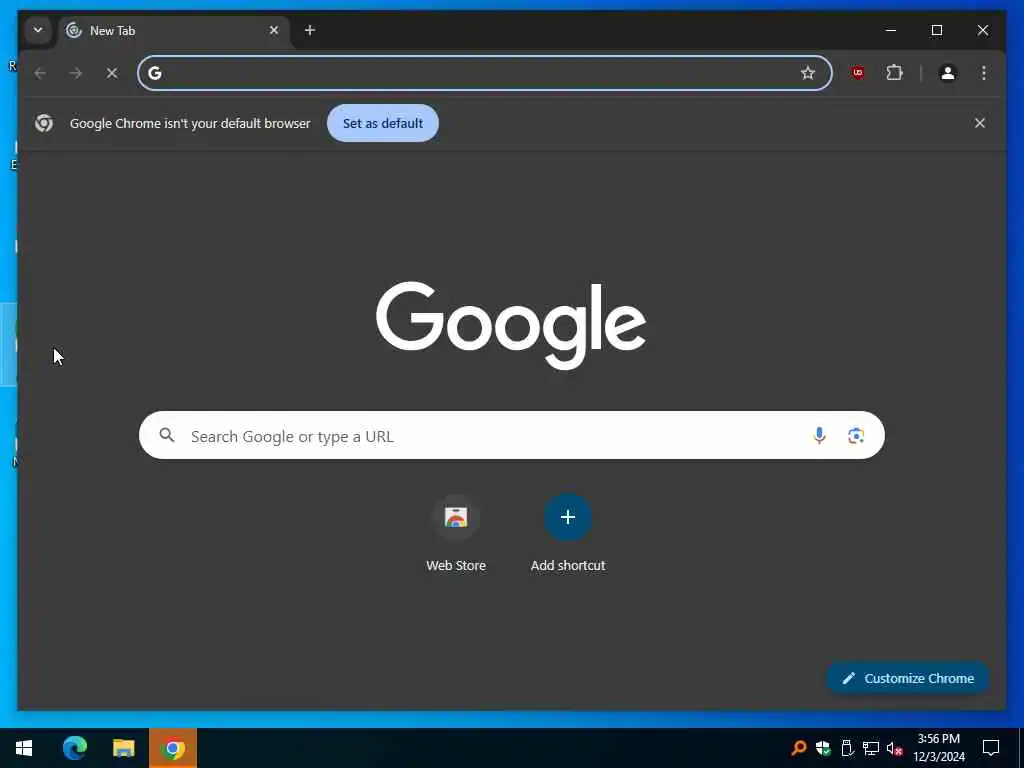Open the uBlock Origin extension icon
The height and width of the screenshot is (768, 1024).
pyautogui.click(x=858, y=73)
